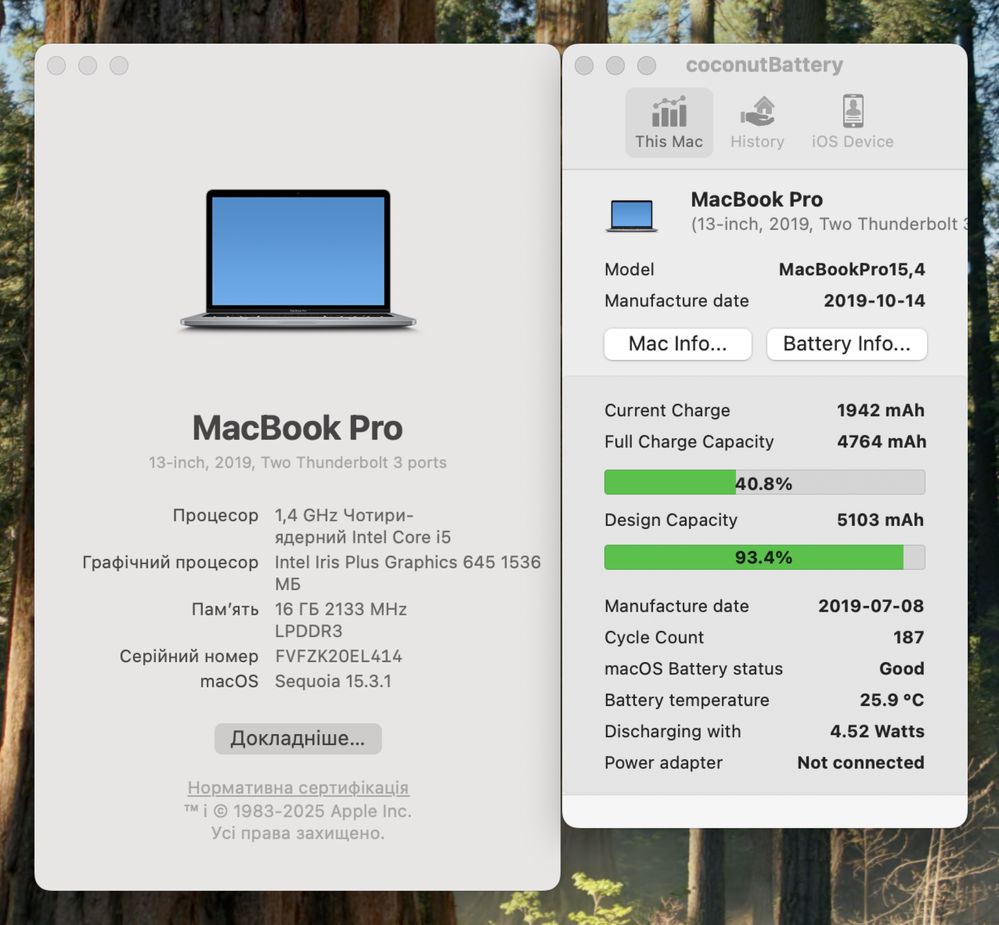Click the 1942 mAh current charge value
Screen dimensions: 999x925
880,410
